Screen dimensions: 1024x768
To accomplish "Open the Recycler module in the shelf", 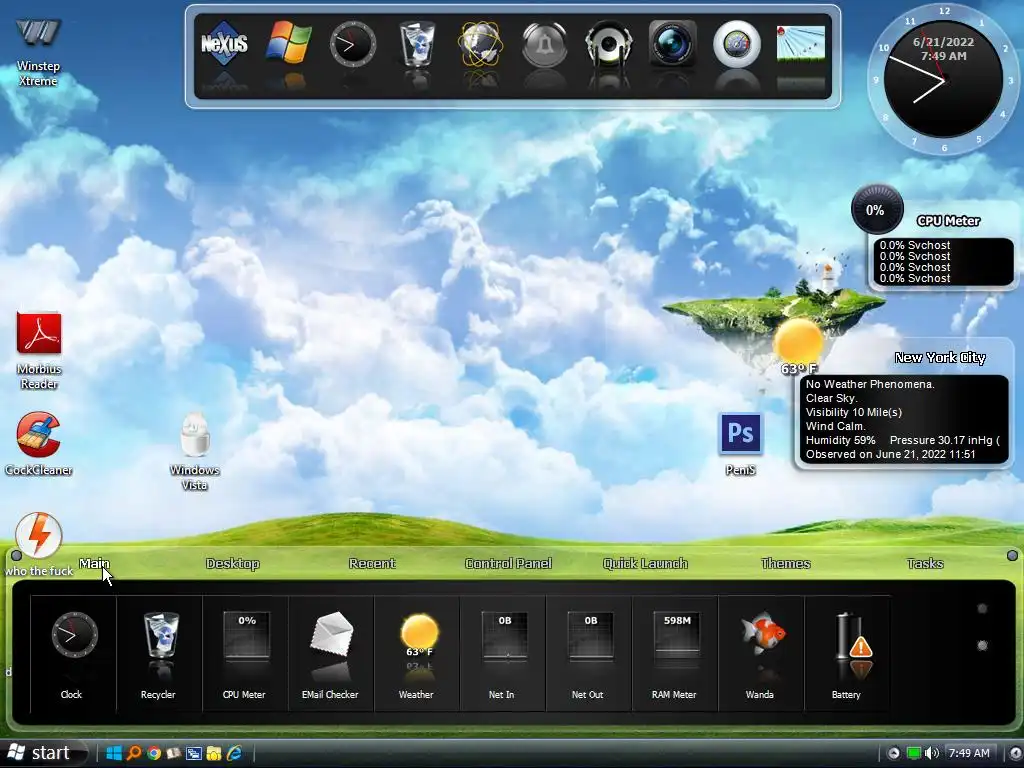I will [159, 653].
